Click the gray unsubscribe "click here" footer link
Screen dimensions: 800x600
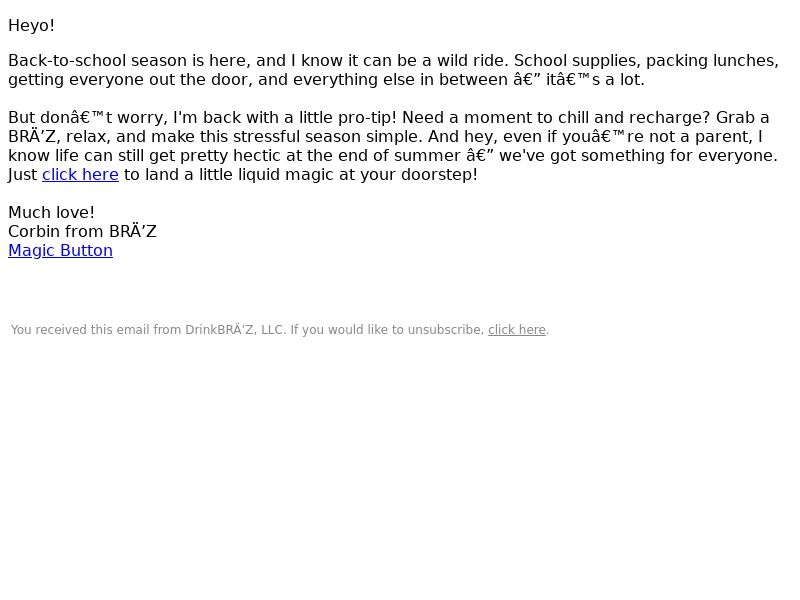tap(517, 330)
